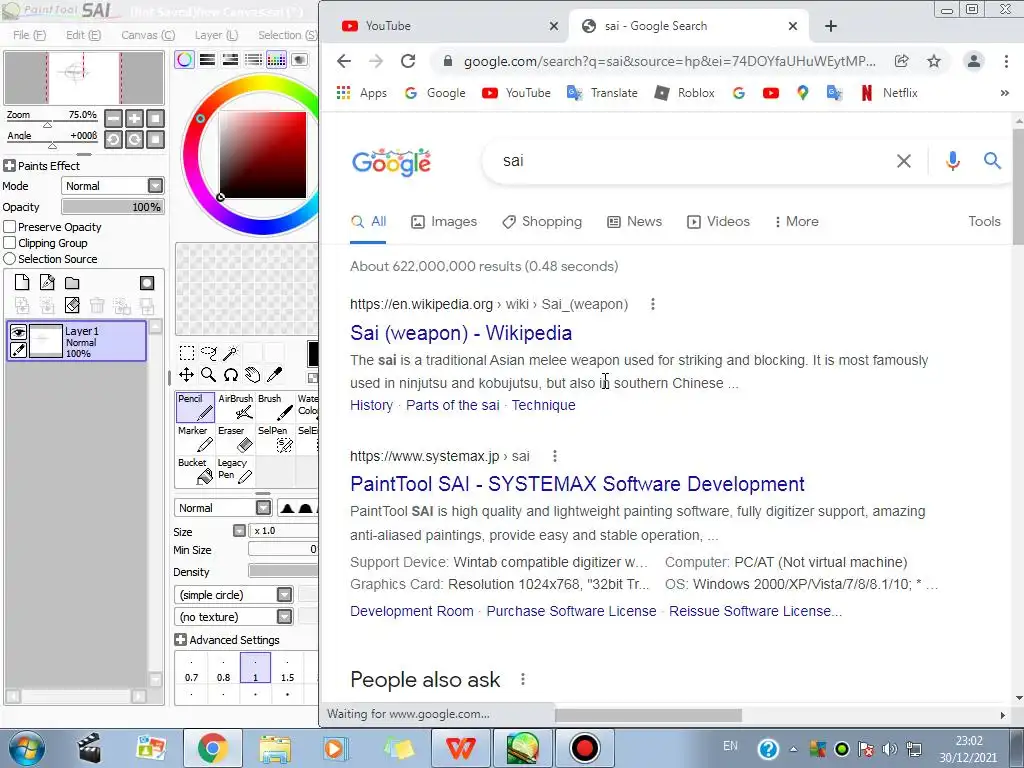The width and height of the screenshot is (1024, 768).
Task: Open the brush Size multiplier dropdown
Action: click(240, 531)
